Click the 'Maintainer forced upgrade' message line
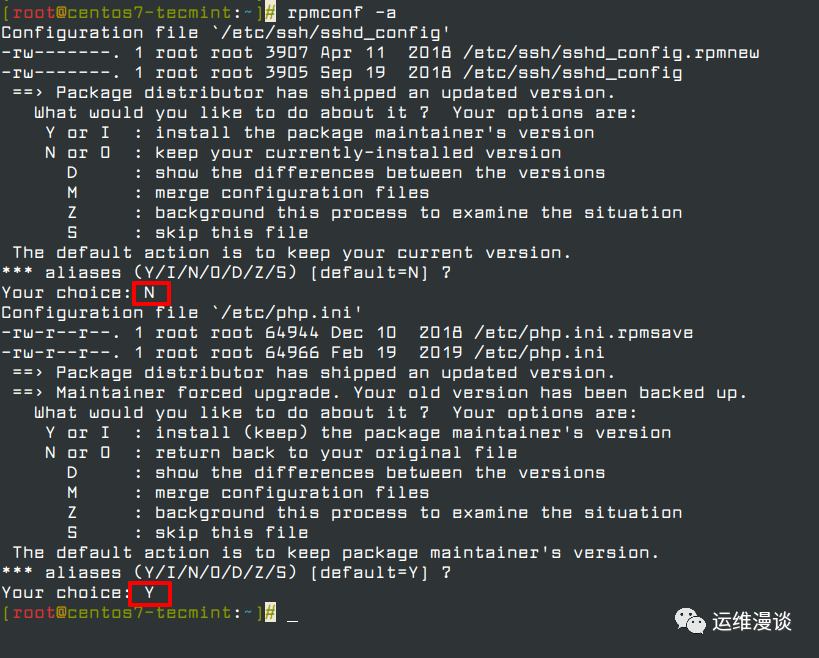 [x=400, y=393]
